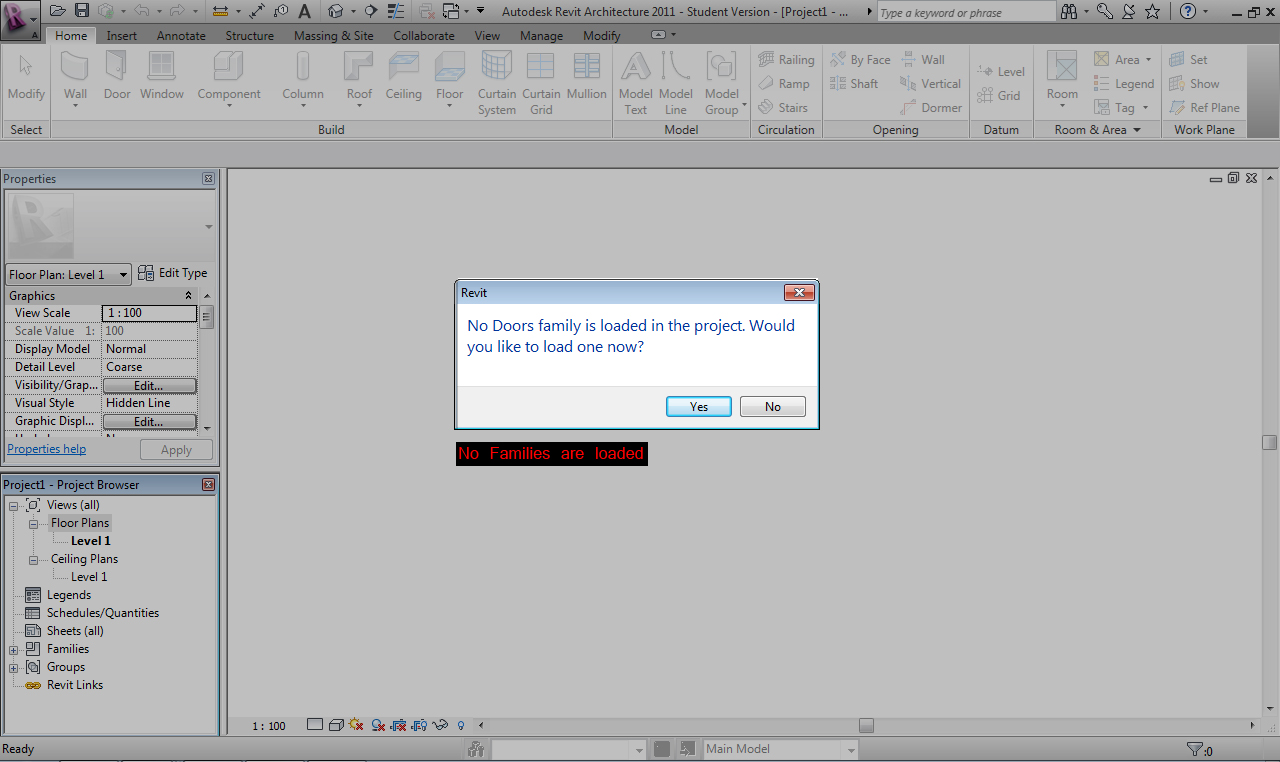The height and width of the screenshot is (762, 1280).
Task: Open the Revit application menu button
Action: (20, 18)
